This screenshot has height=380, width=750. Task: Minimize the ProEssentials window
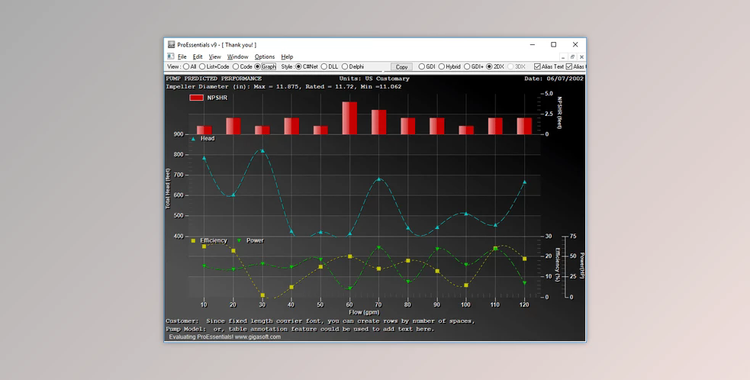[x=532, y=45]
